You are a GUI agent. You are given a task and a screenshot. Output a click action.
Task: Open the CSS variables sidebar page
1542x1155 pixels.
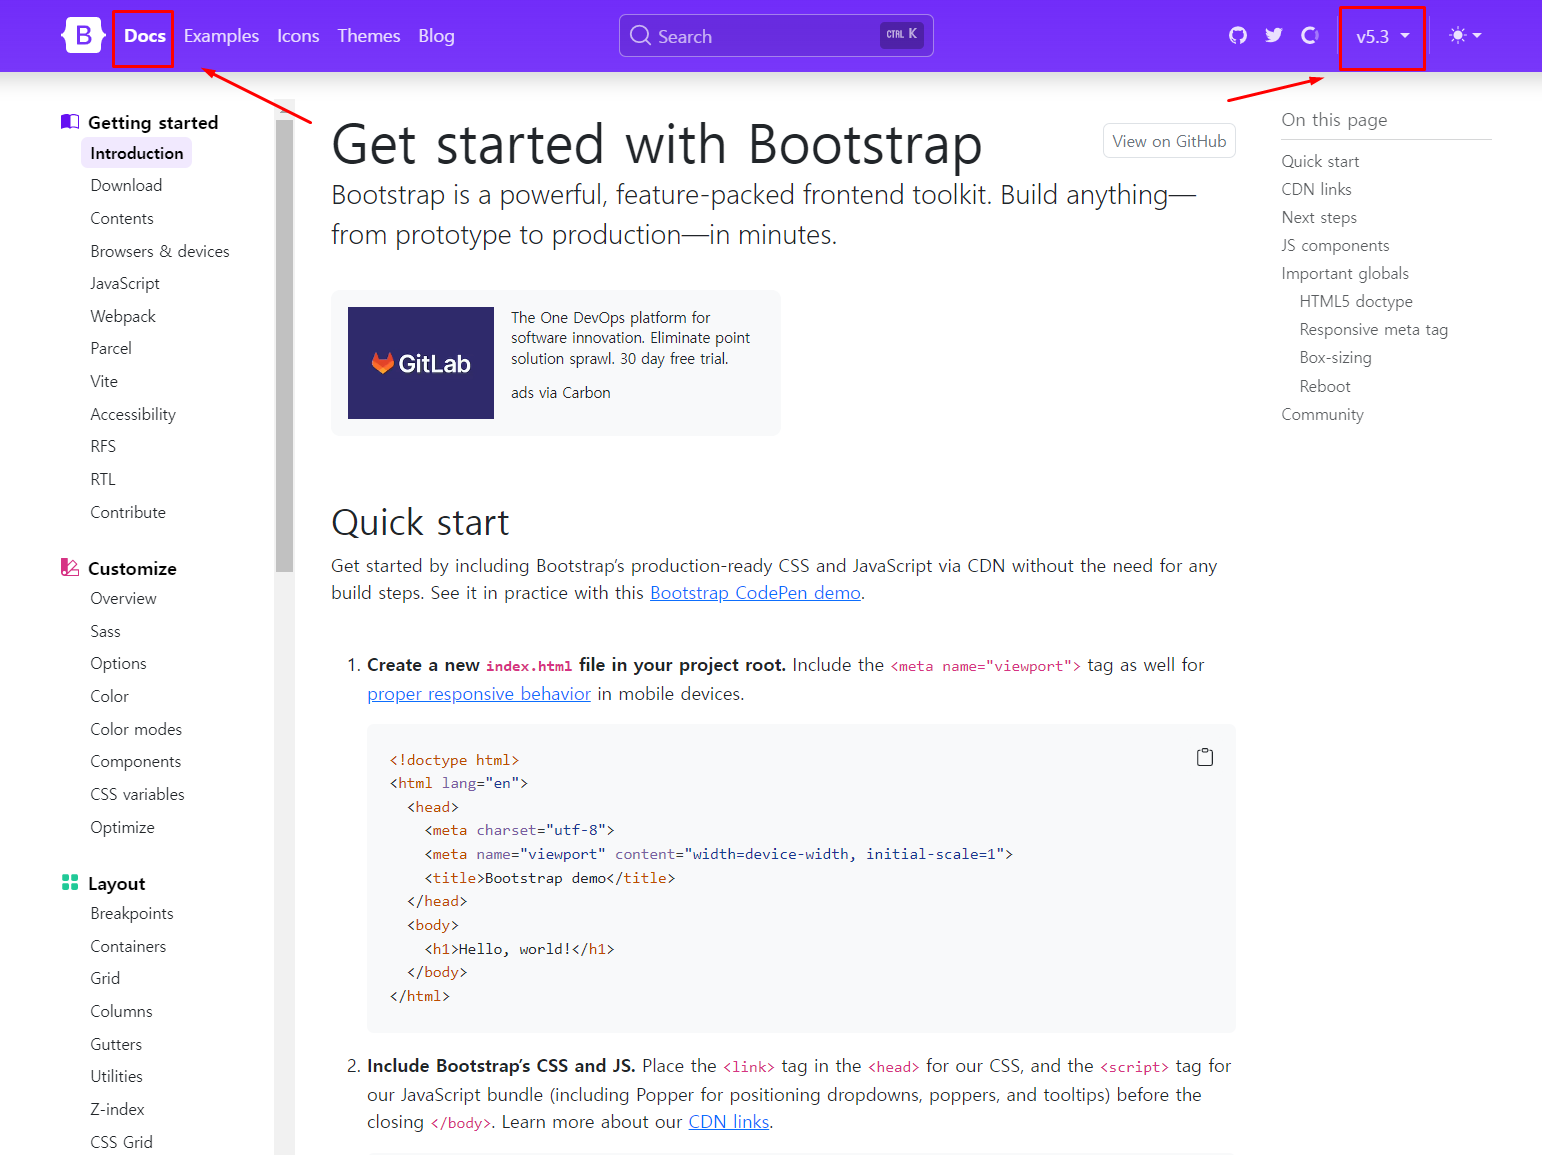pos(137,795)
